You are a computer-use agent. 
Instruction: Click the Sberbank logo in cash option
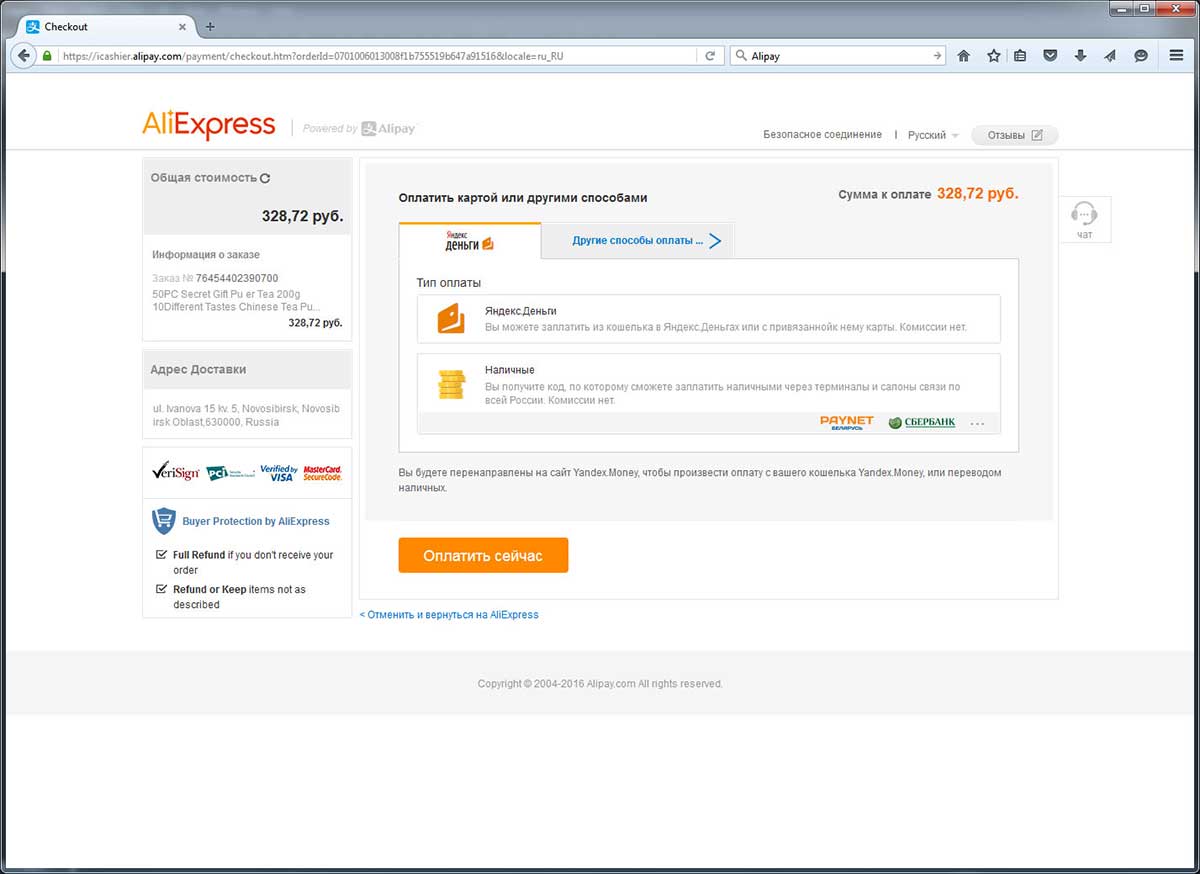922,423
